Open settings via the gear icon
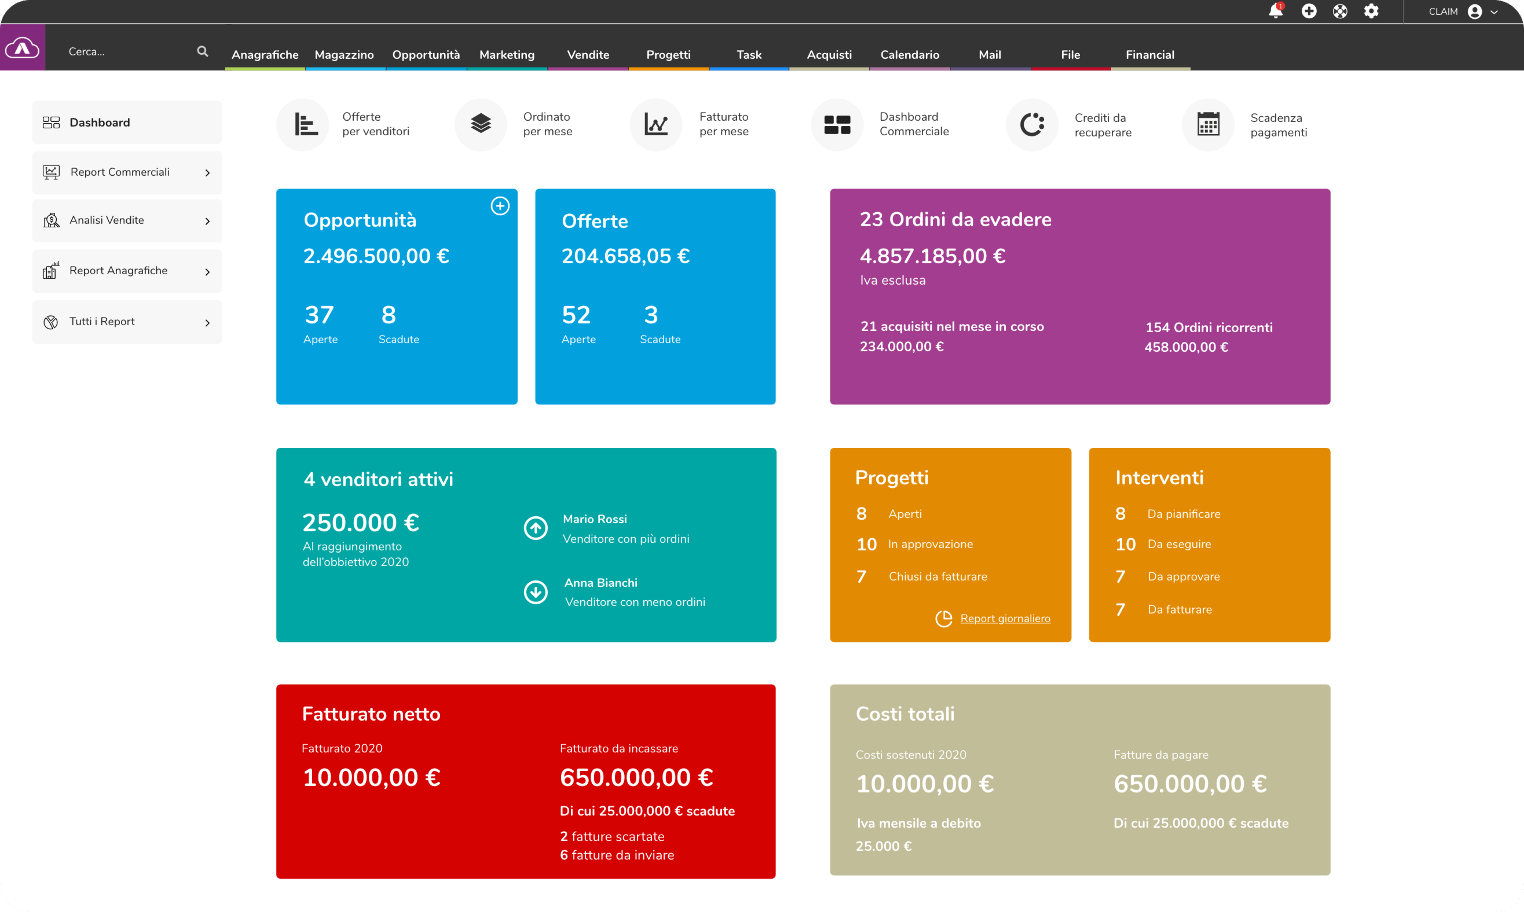The width and height of the screenshot is (1524, 912). coord(1371,11)
